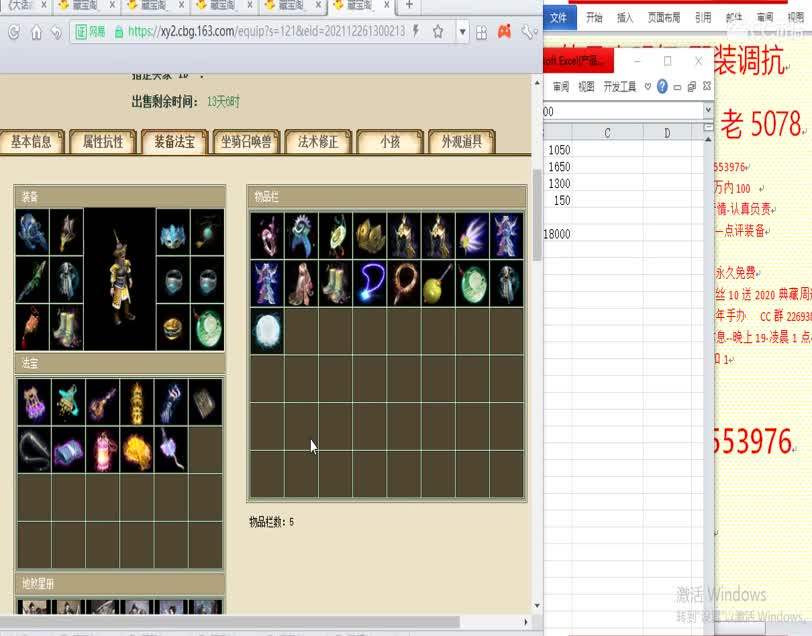
Task: Click the orange bead necklace inventory item
Action: [x=404, y=284]
